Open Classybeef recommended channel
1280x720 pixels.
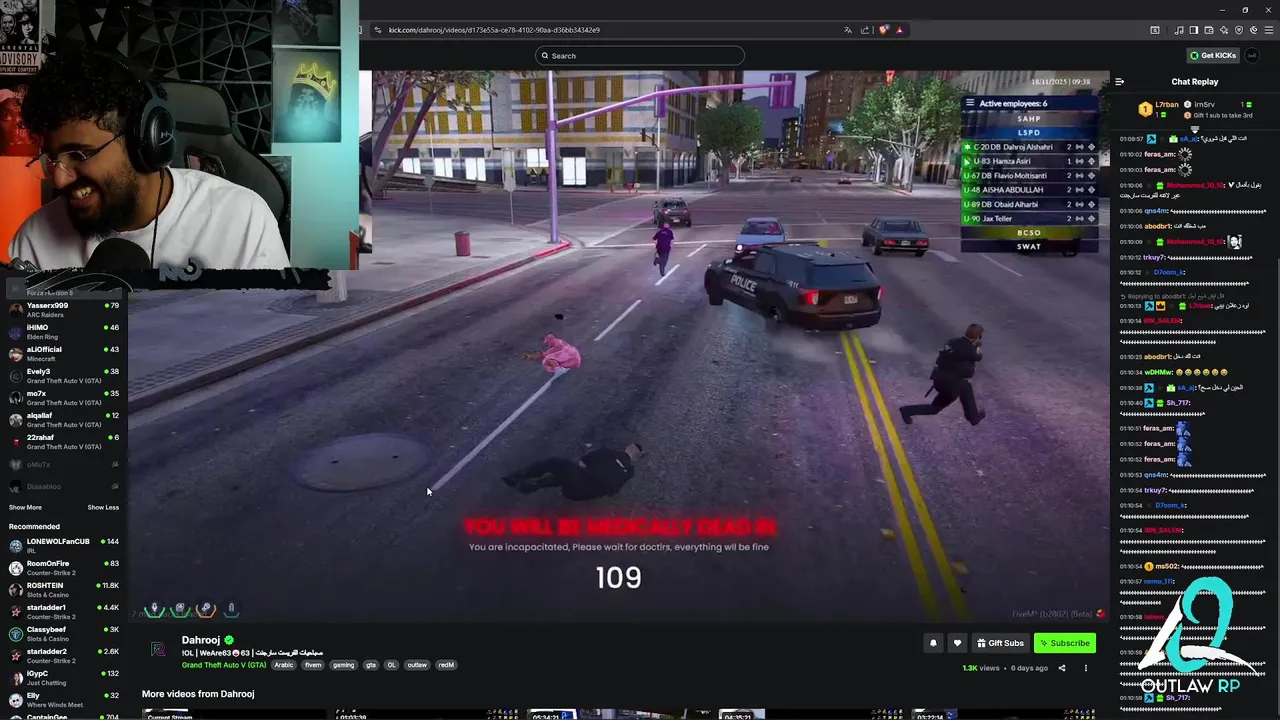64,634
